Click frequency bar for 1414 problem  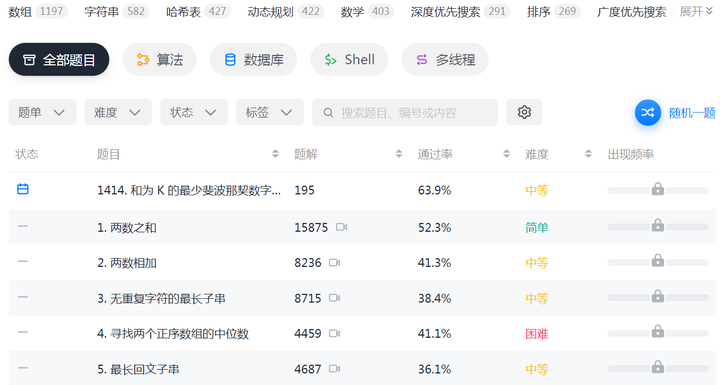coord(658,190)
